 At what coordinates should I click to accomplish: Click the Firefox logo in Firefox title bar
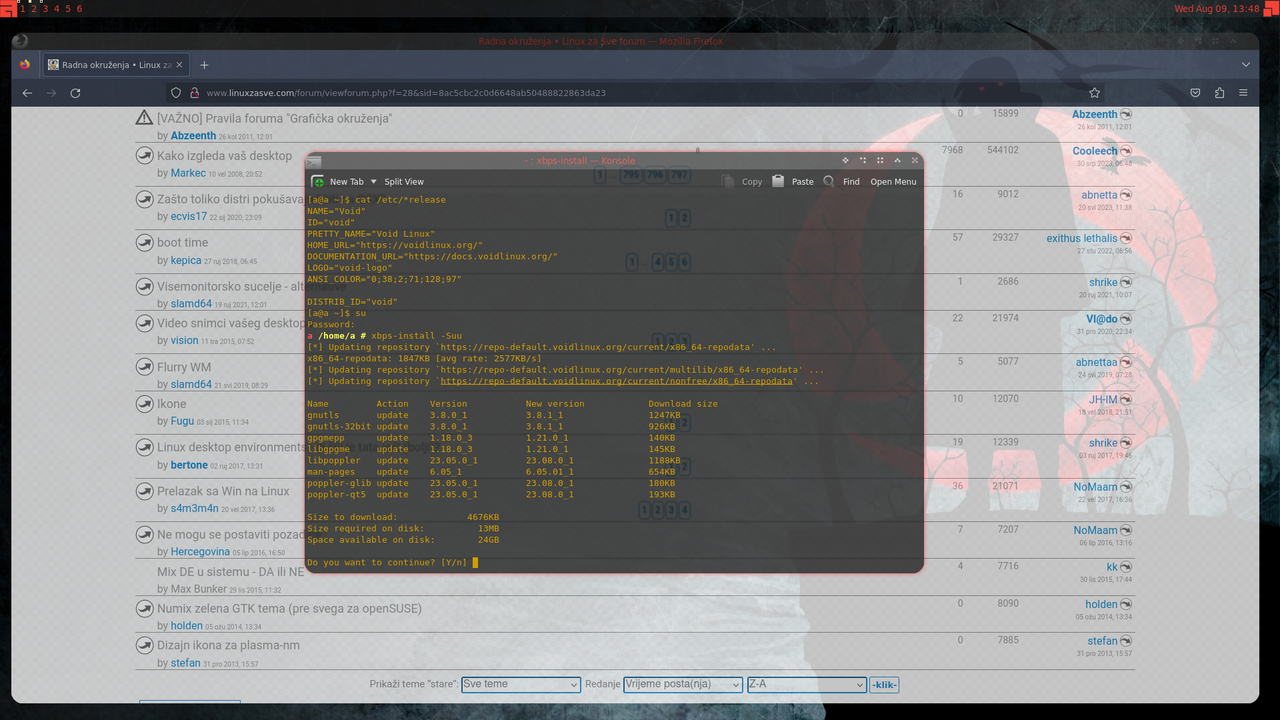point(20,41)
